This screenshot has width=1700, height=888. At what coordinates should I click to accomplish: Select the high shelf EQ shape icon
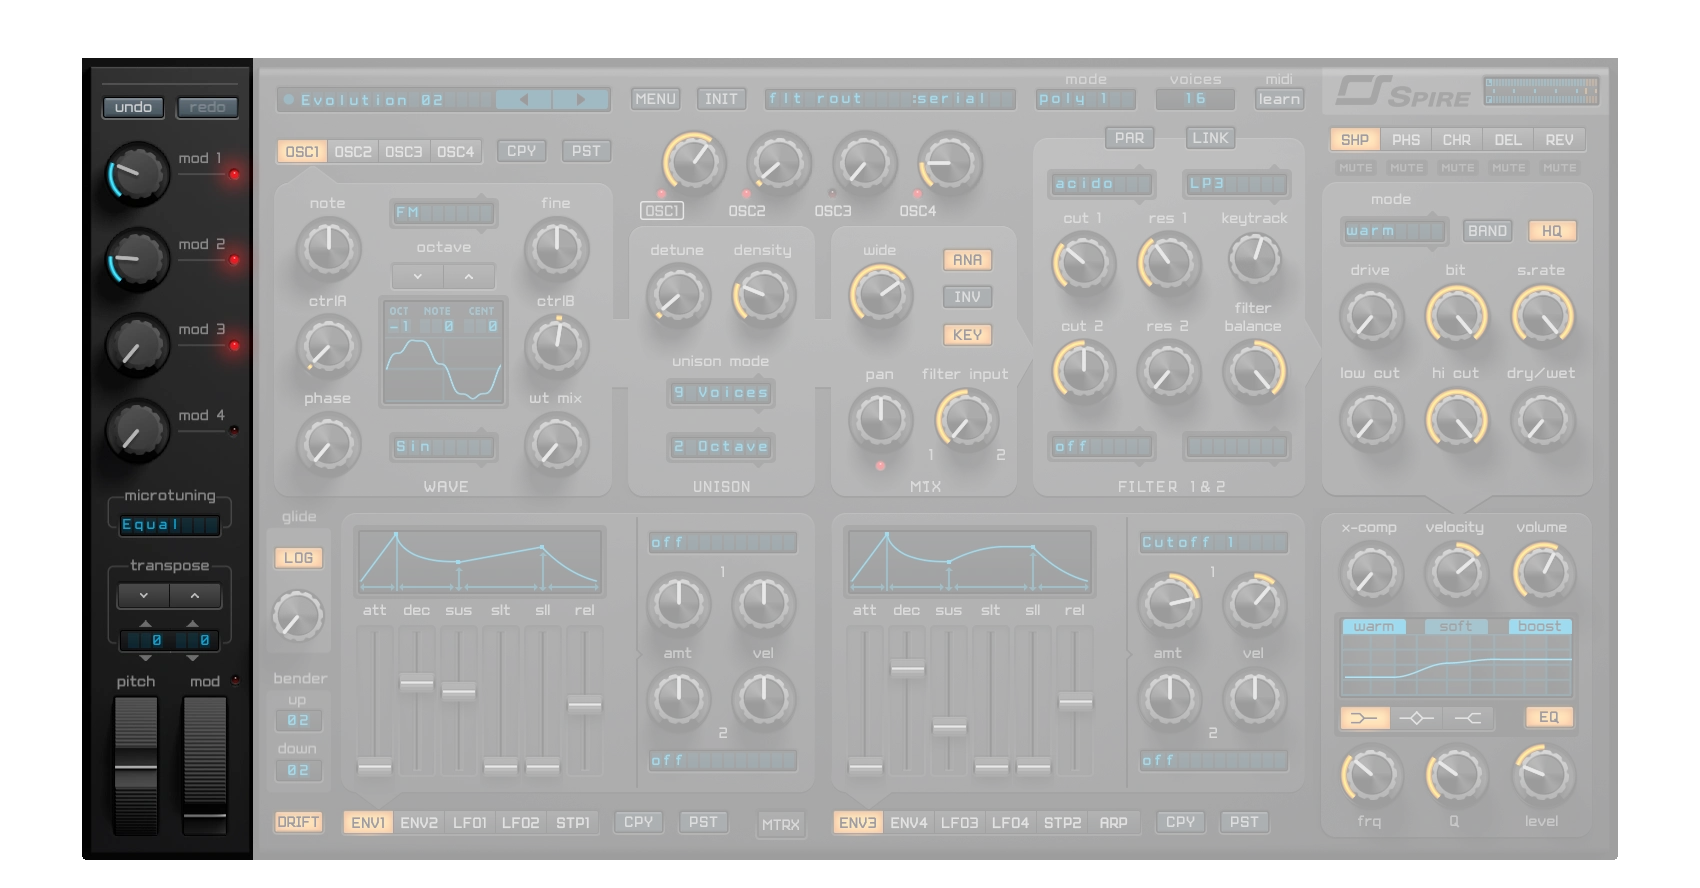pos(1467,718)
